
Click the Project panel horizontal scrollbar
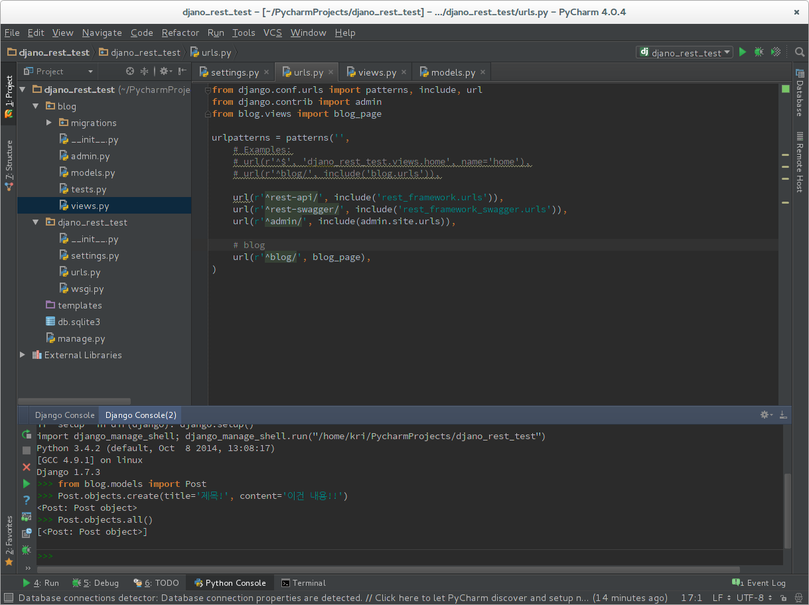[x=74, y=401]
